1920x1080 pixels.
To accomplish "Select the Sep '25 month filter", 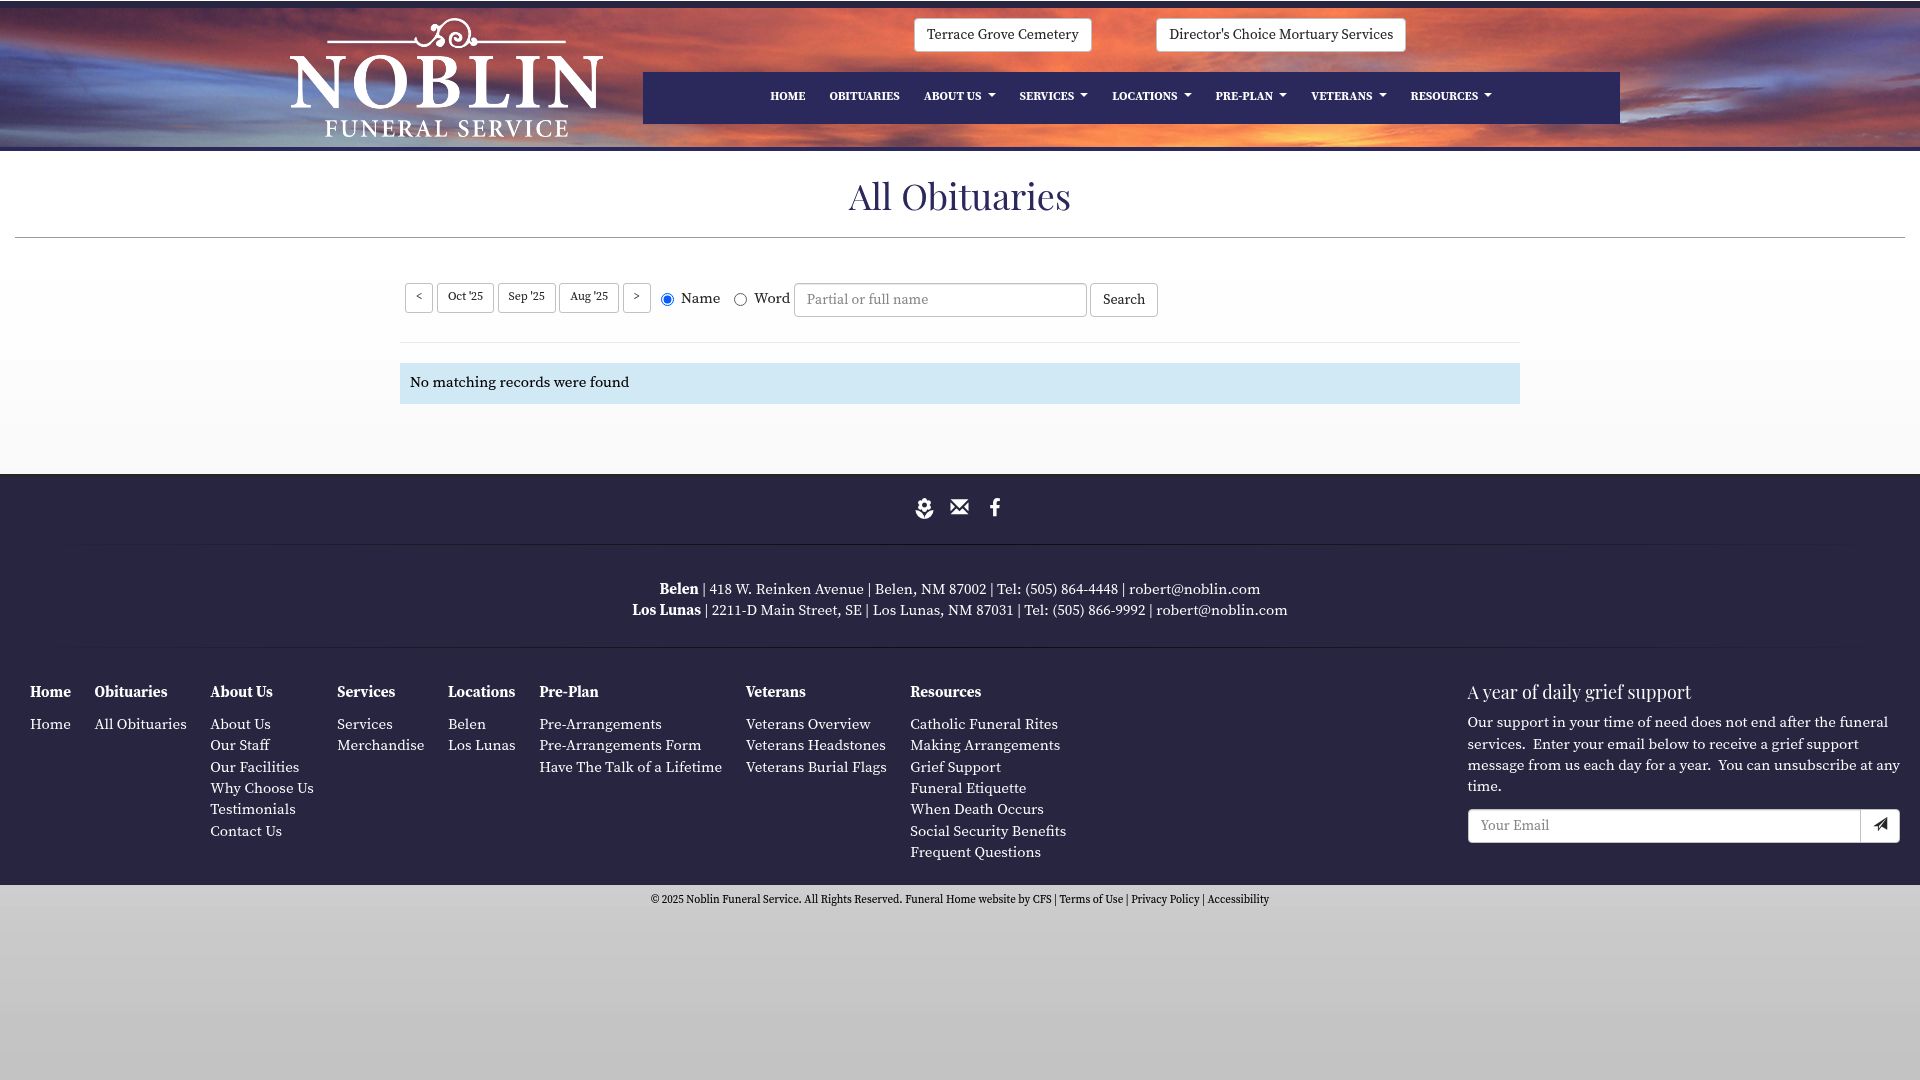I will tap(527, 297).
